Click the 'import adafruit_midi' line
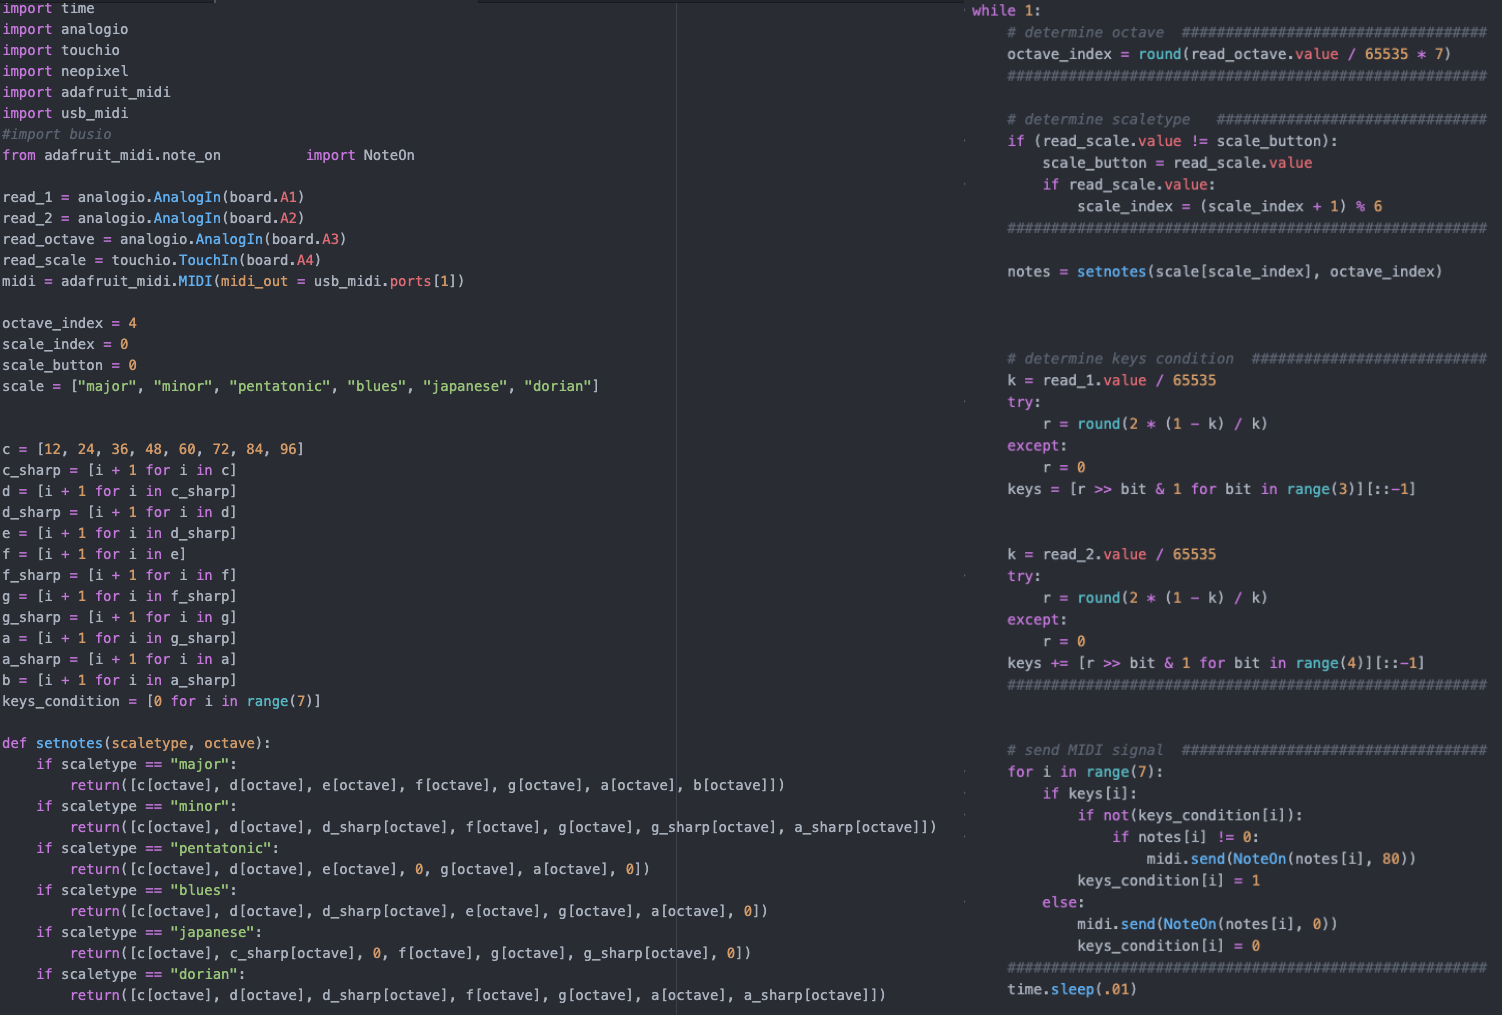The image size is (1502, 1015). [86, 91]
